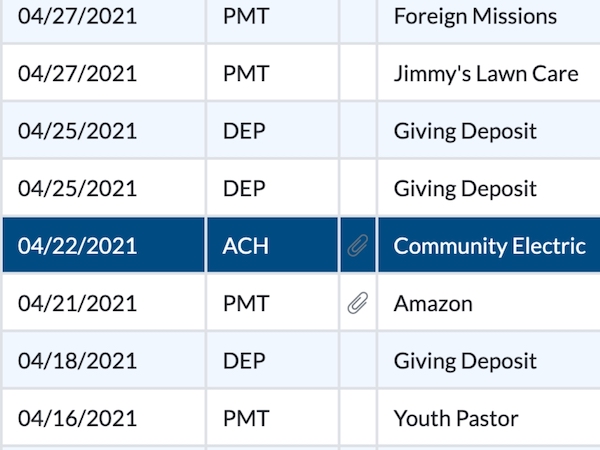The height and width of the screenshot is (450, 600).
Task: Select the 04/18/2021 date cell
Action: (77, 361)
